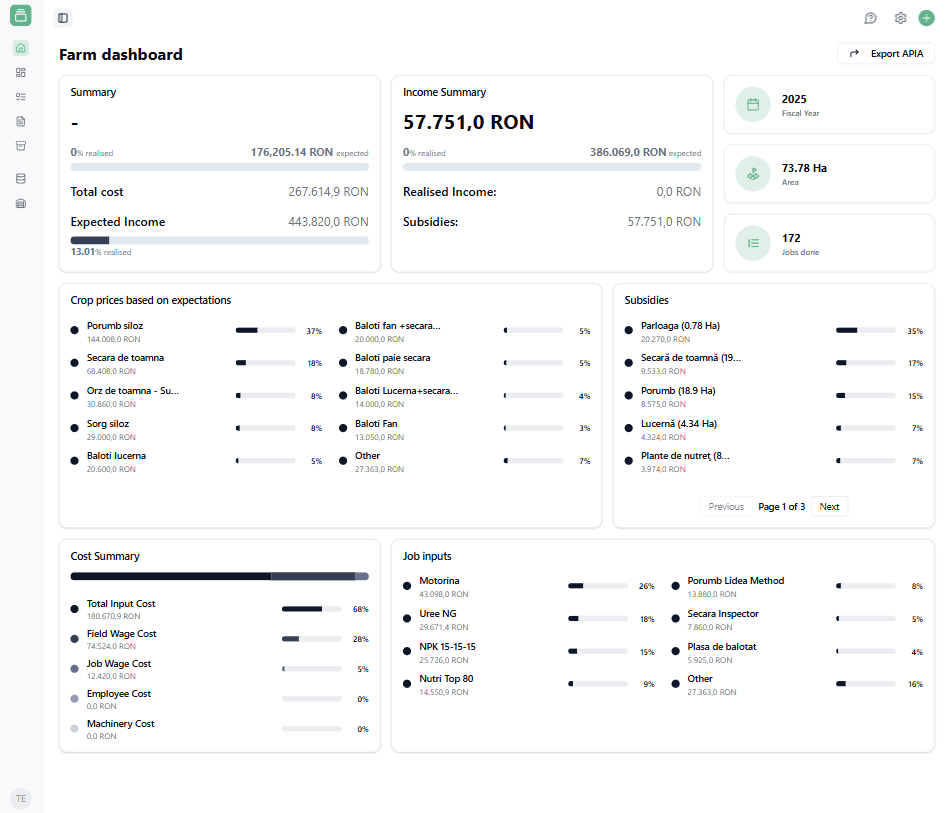Click the document icon in the sidebar
This screenshot has width=949, height=813.
point(21,121)
